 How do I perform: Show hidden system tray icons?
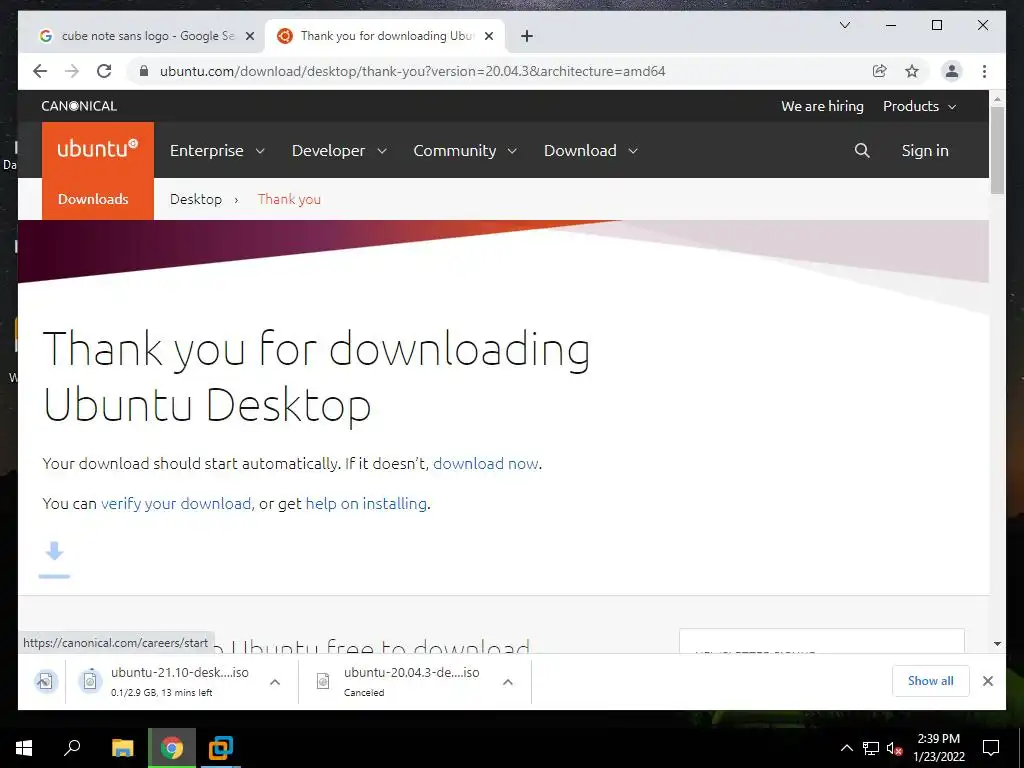(x=846, y=748)
